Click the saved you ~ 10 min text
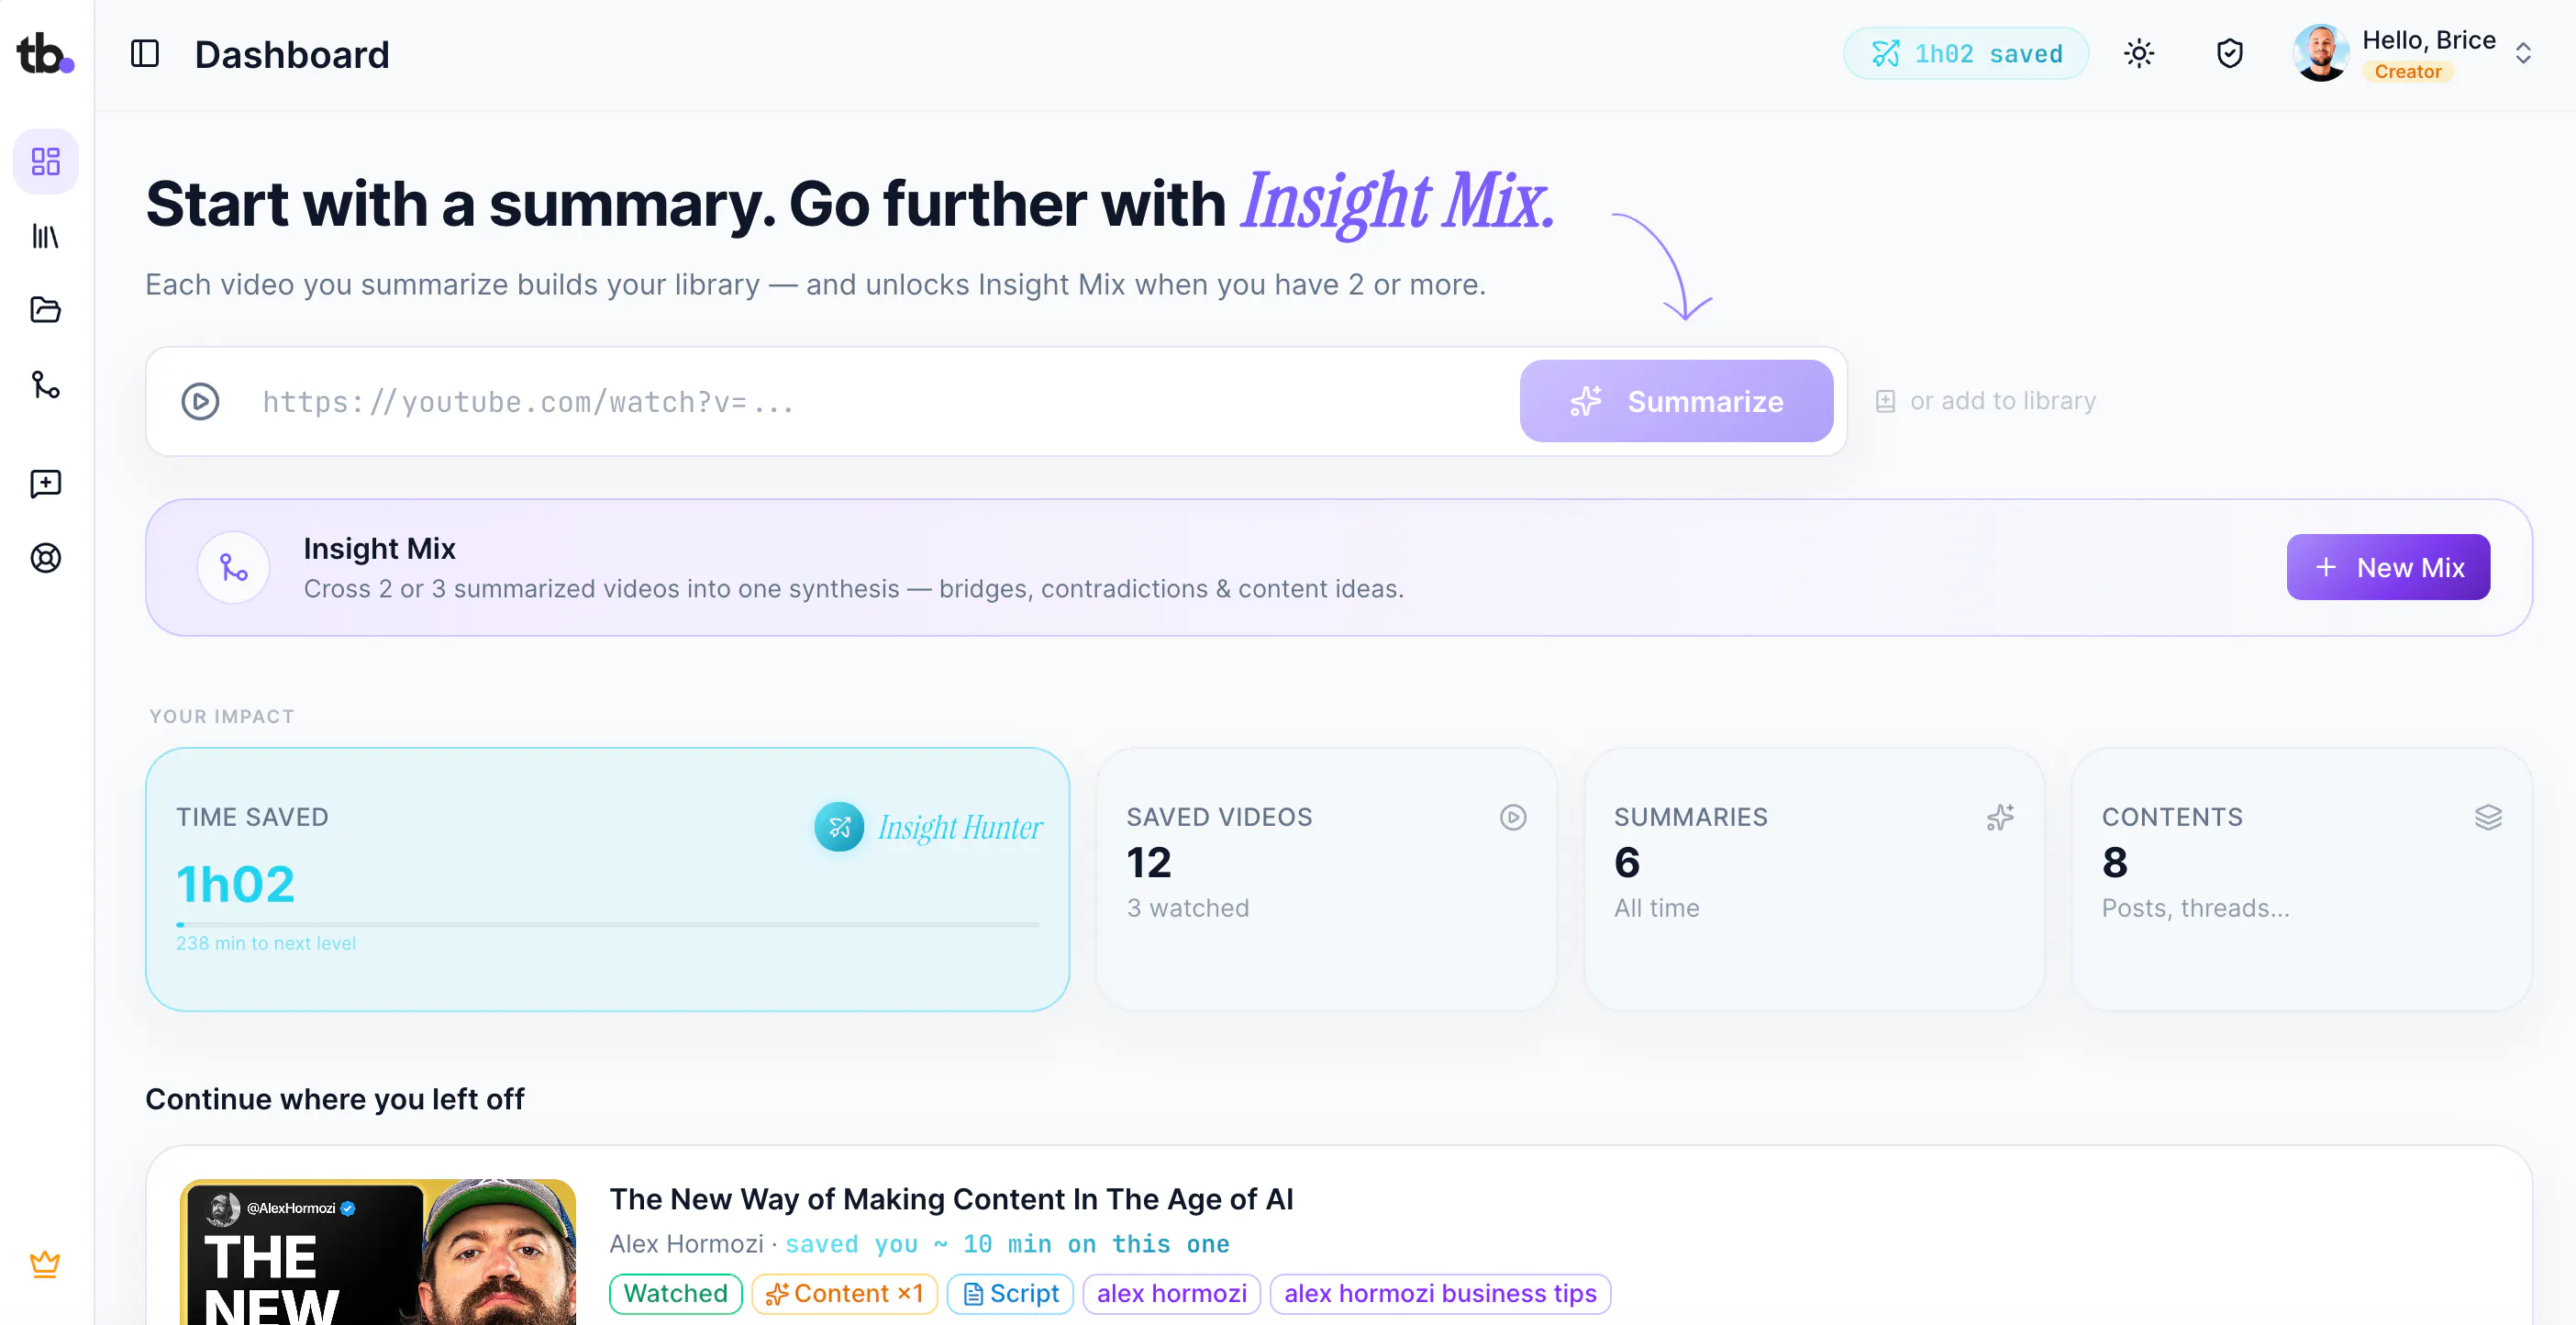Image resolution: width=2576 pixels, height=1325 pixels. click(x=1007, y=1244)
